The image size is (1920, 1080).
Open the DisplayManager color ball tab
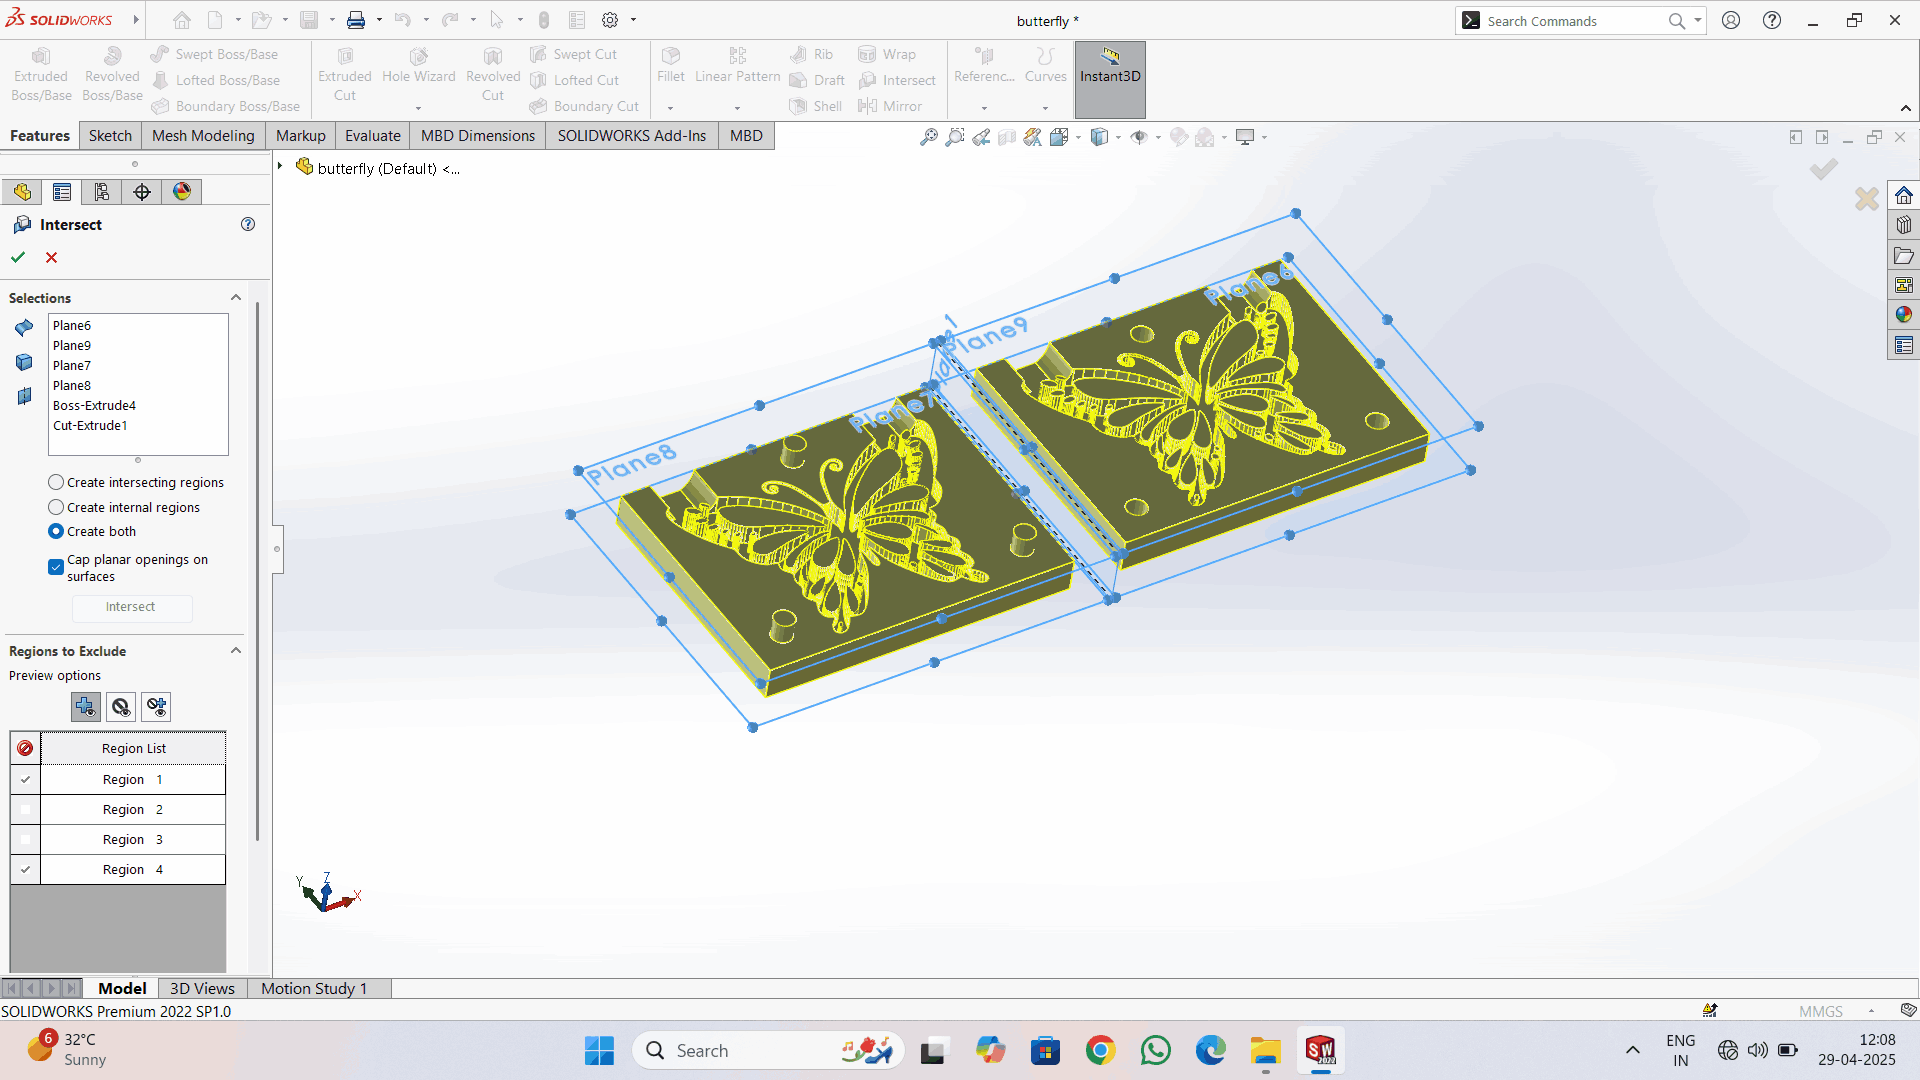click(x=182, y=192)
